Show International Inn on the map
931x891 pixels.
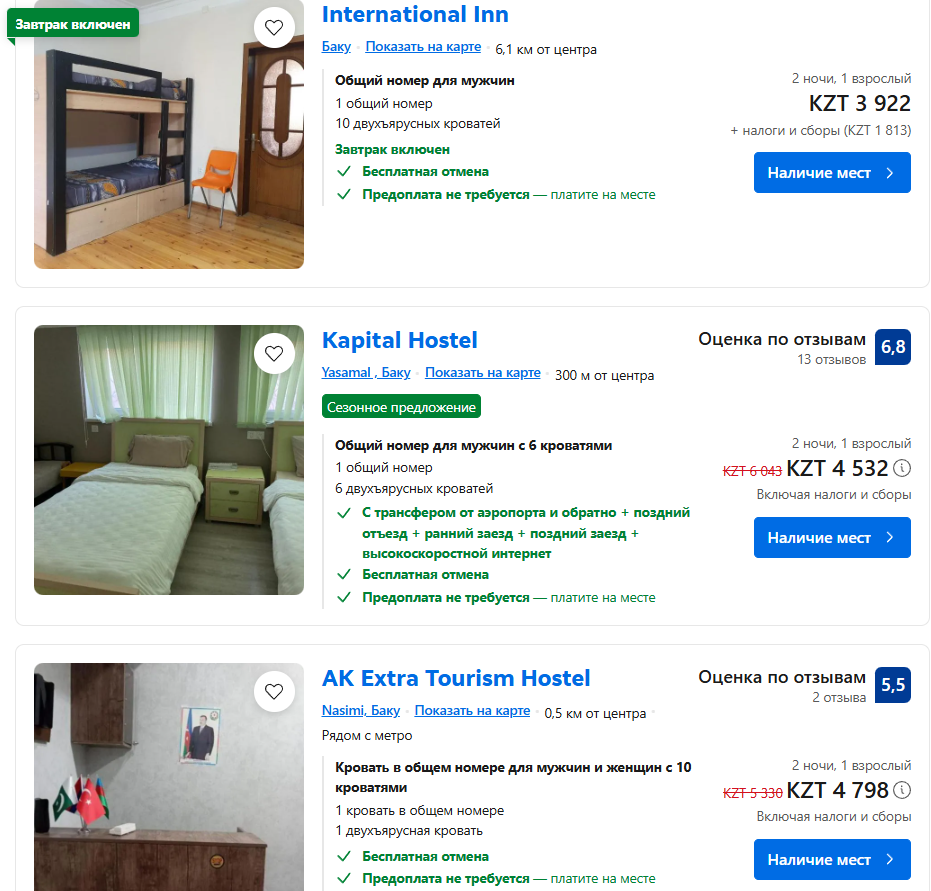423,46
